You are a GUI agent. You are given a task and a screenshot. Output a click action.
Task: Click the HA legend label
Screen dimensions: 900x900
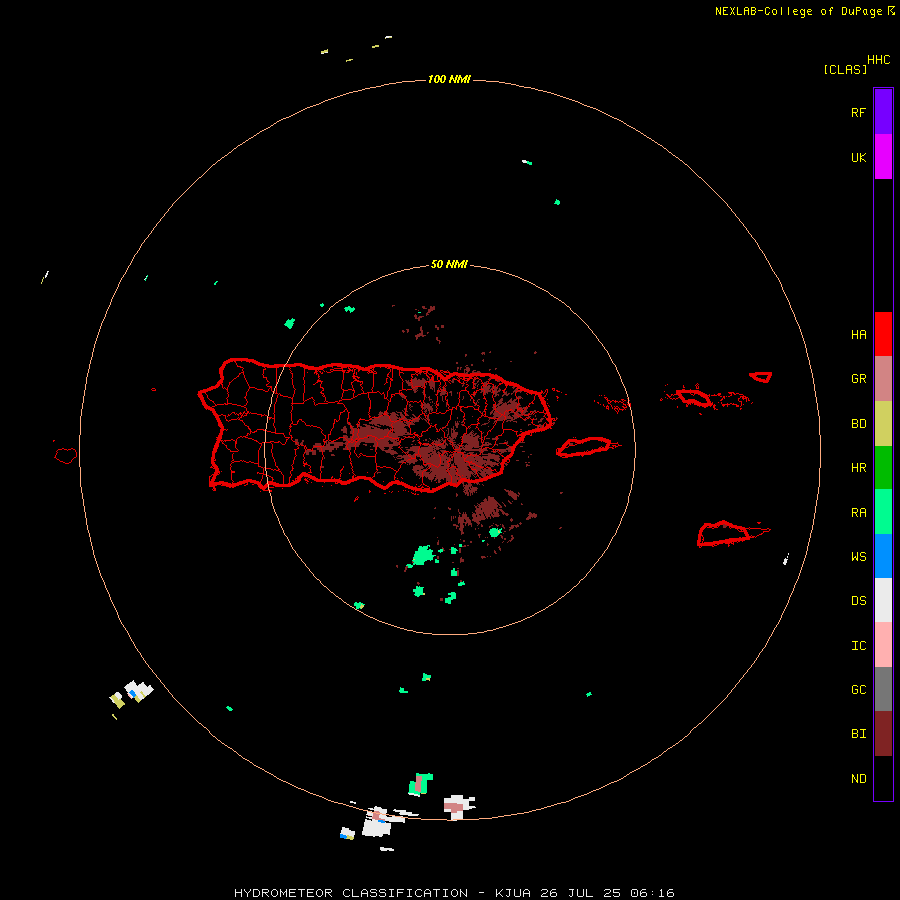coord(858,334)
